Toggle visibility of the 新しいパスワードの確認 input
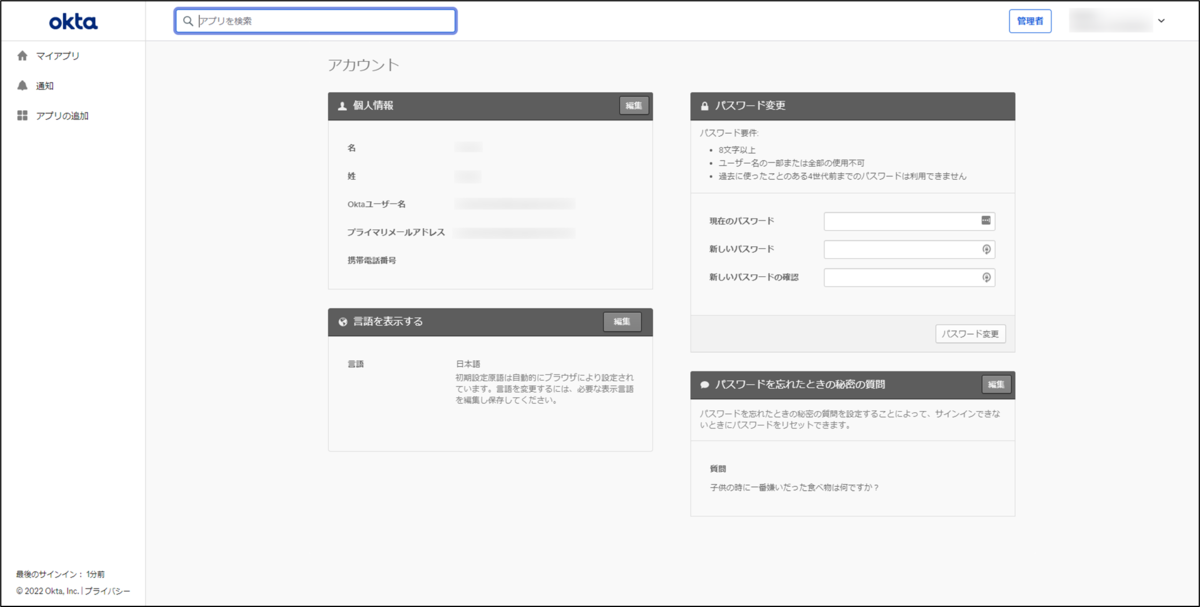 [x=985, y=276]
